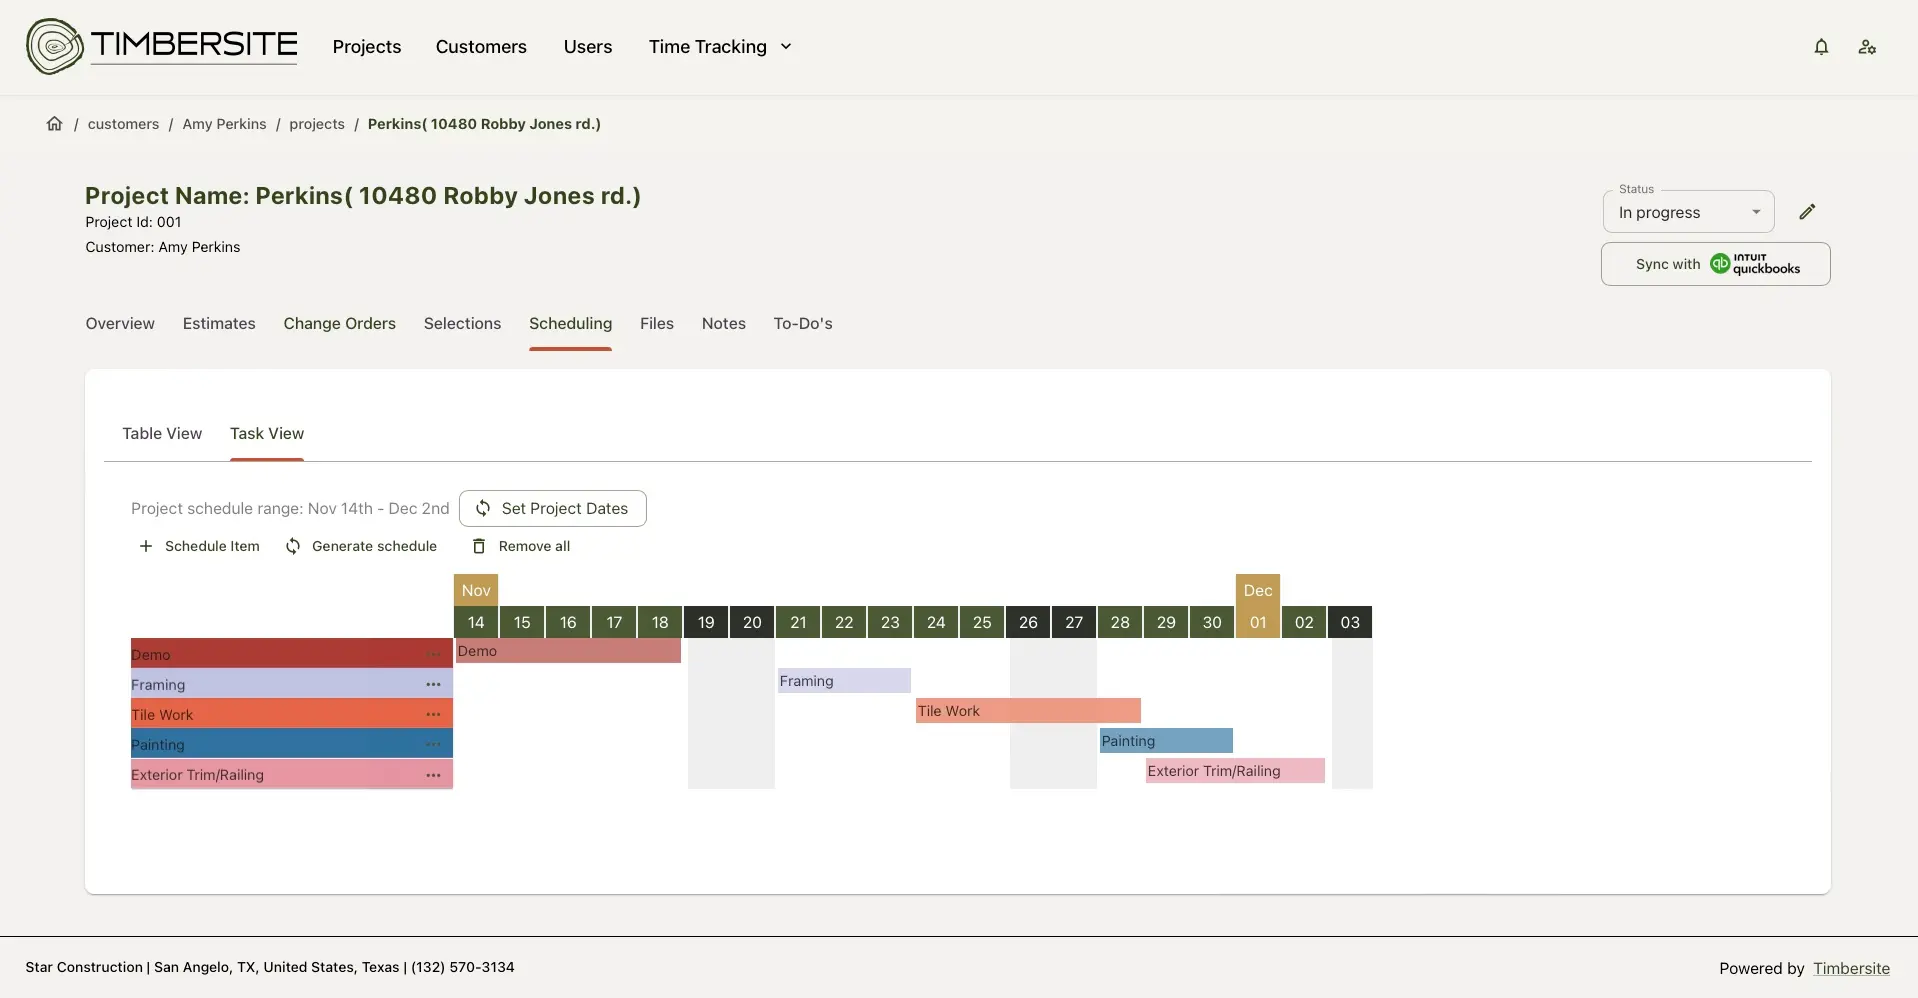Follow the Timbersite footer link
Image resolution: width=1918 pixels, height=998 pixels.
pyautogui.click(x=1851, y=968)
